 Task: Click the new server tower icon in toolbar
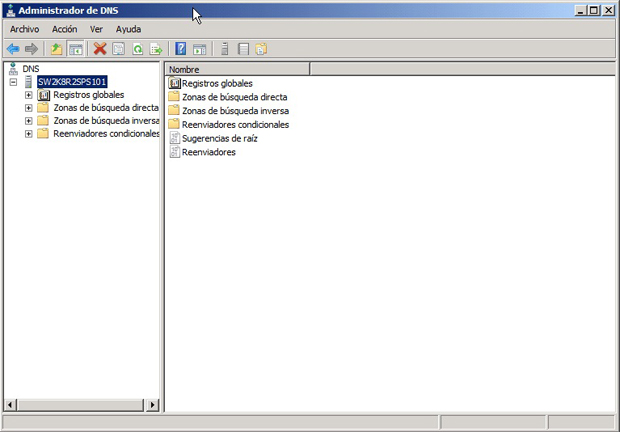pyautogui.click(x=225, y=49)
